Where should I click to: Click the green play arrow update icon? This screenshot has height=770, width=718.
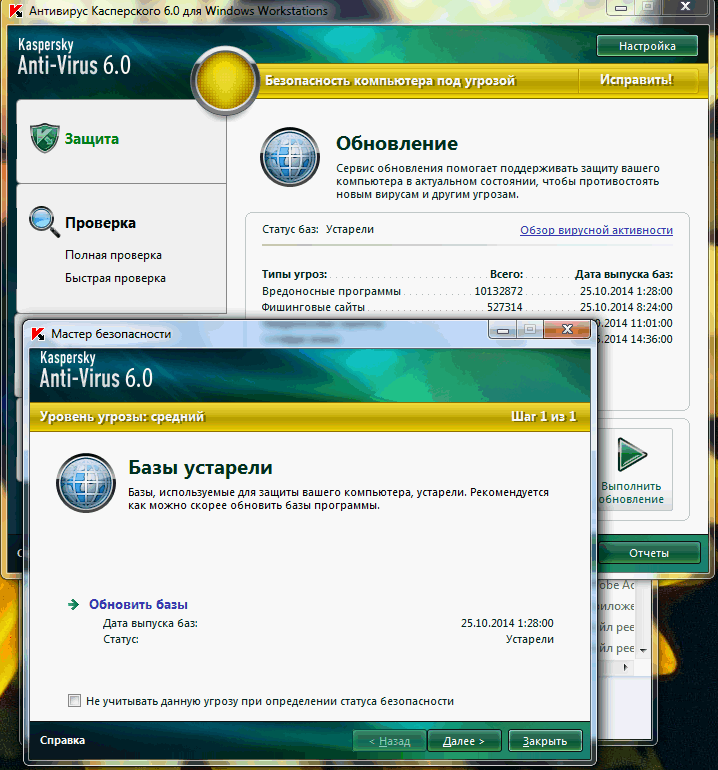pos(632,454)
